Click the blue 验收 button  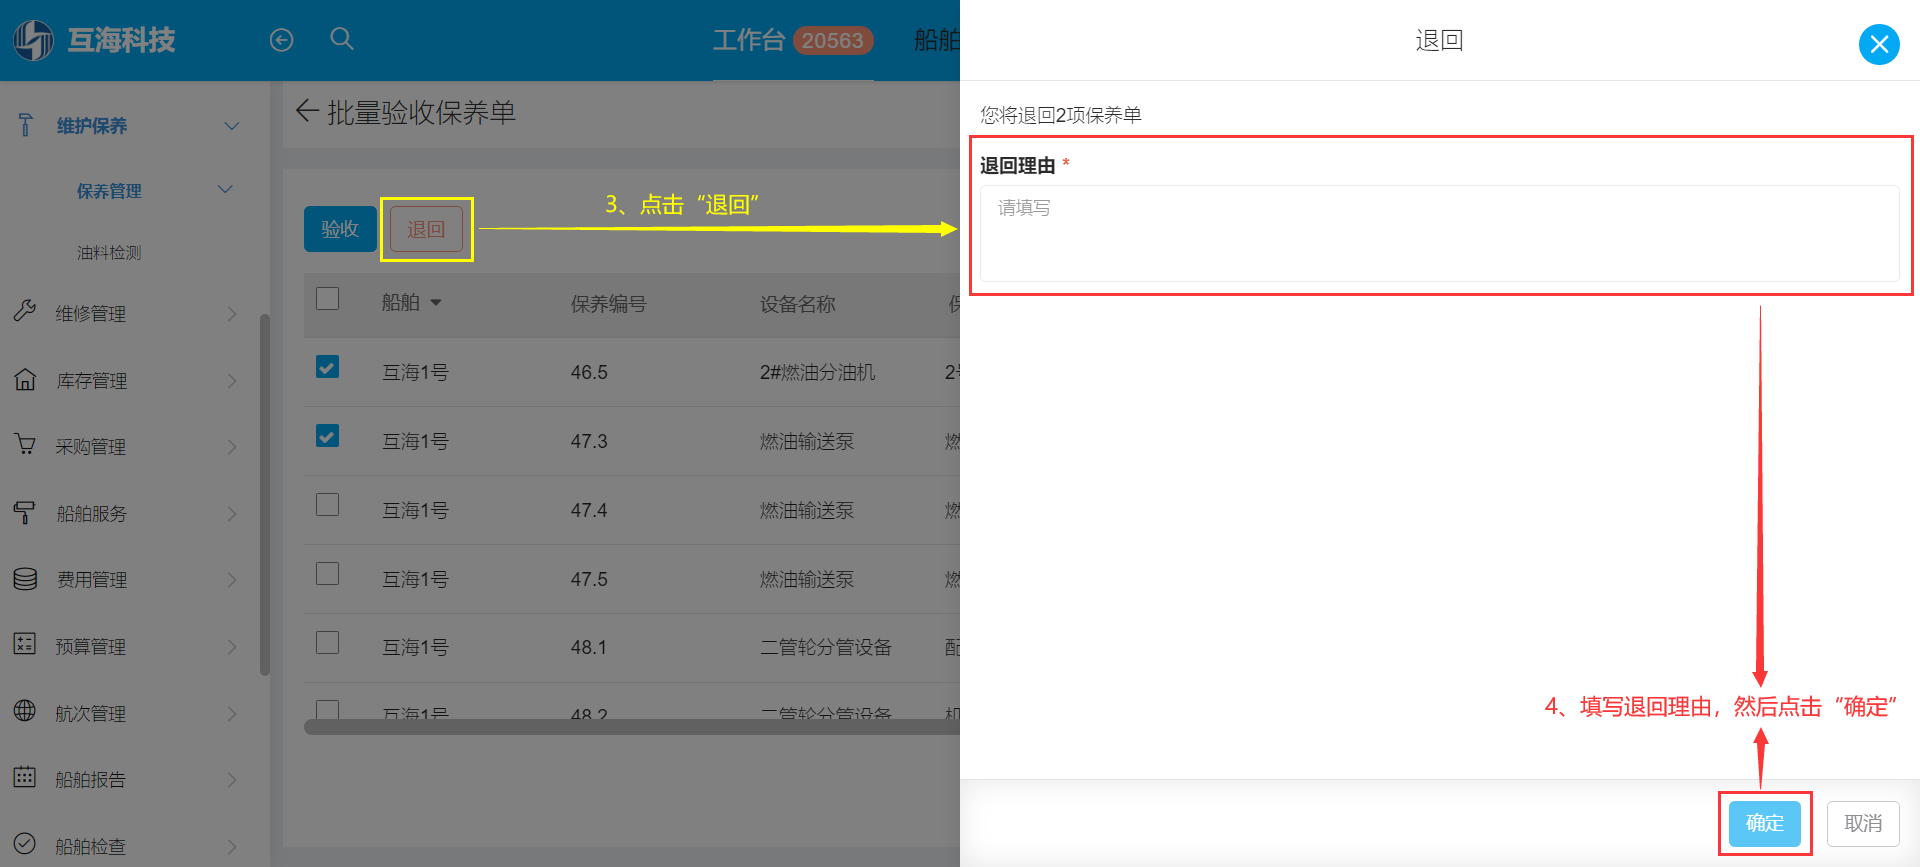pos(340,229)
